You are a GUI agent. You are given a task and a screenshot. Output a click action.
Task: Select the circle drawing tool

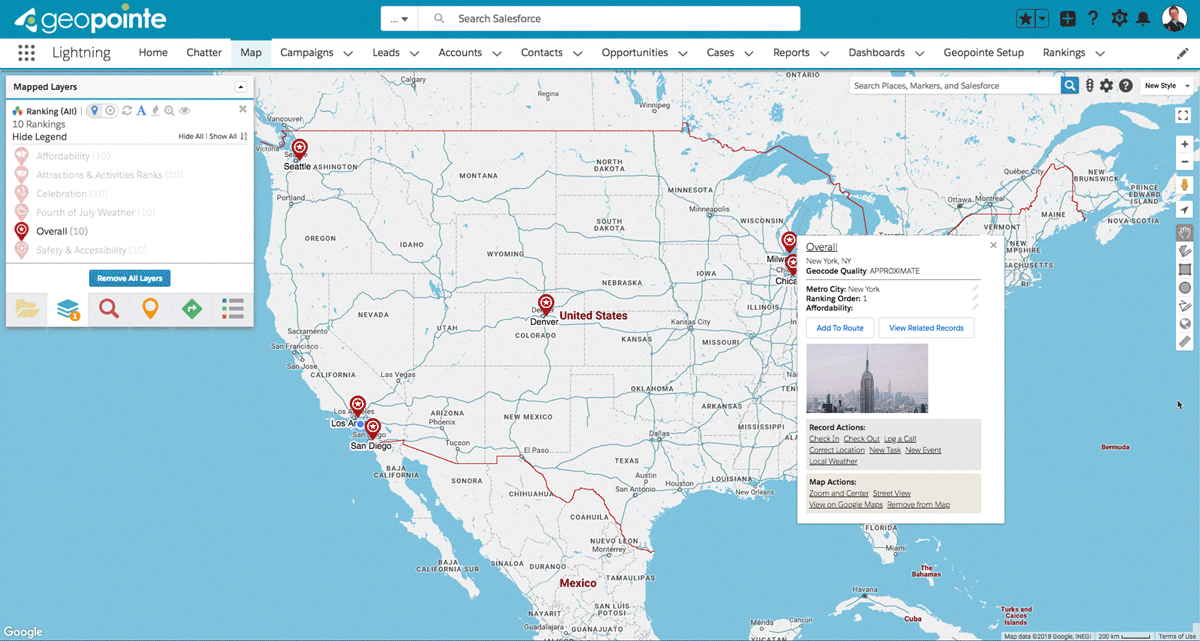[1185, 288]
